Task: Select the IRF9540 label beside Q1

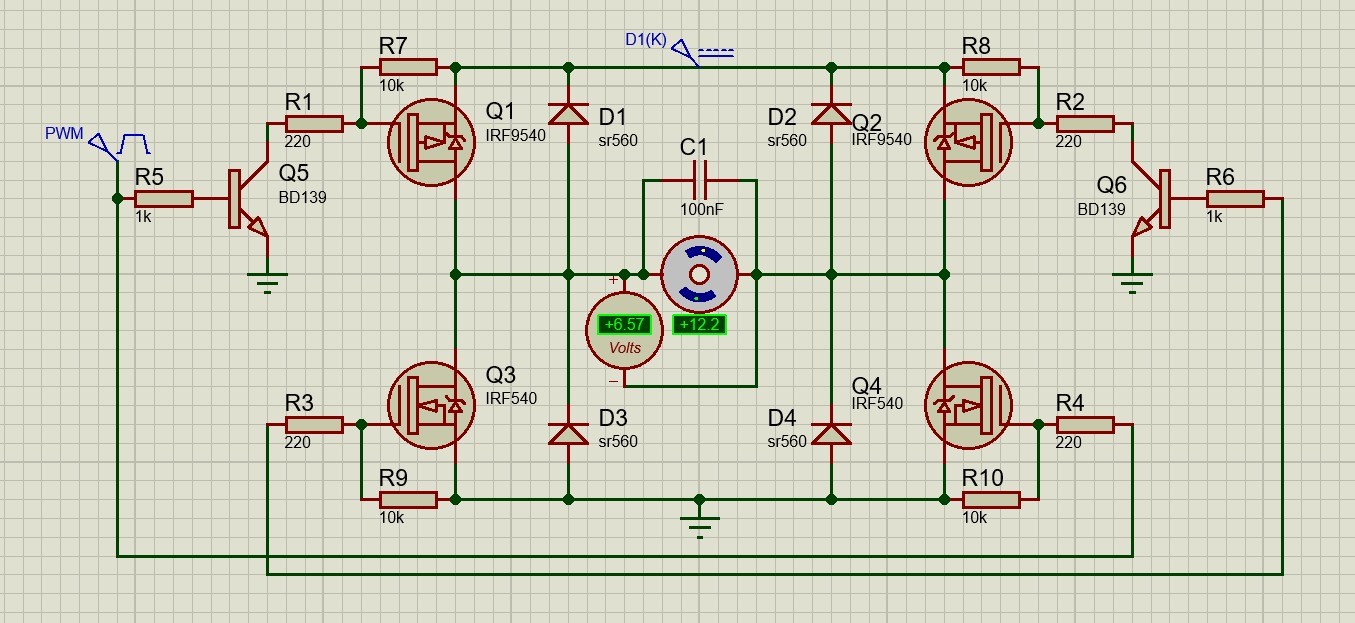Action: pyautogui.click(x=516, y=135)
